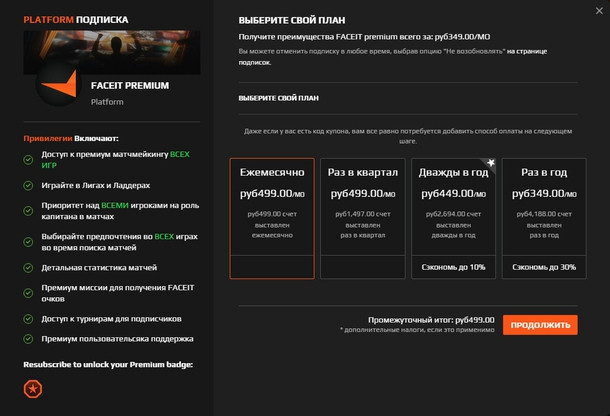Click the checkmark beside Премиум миссии
Screen dimensions: 610x416
(29, 289)
